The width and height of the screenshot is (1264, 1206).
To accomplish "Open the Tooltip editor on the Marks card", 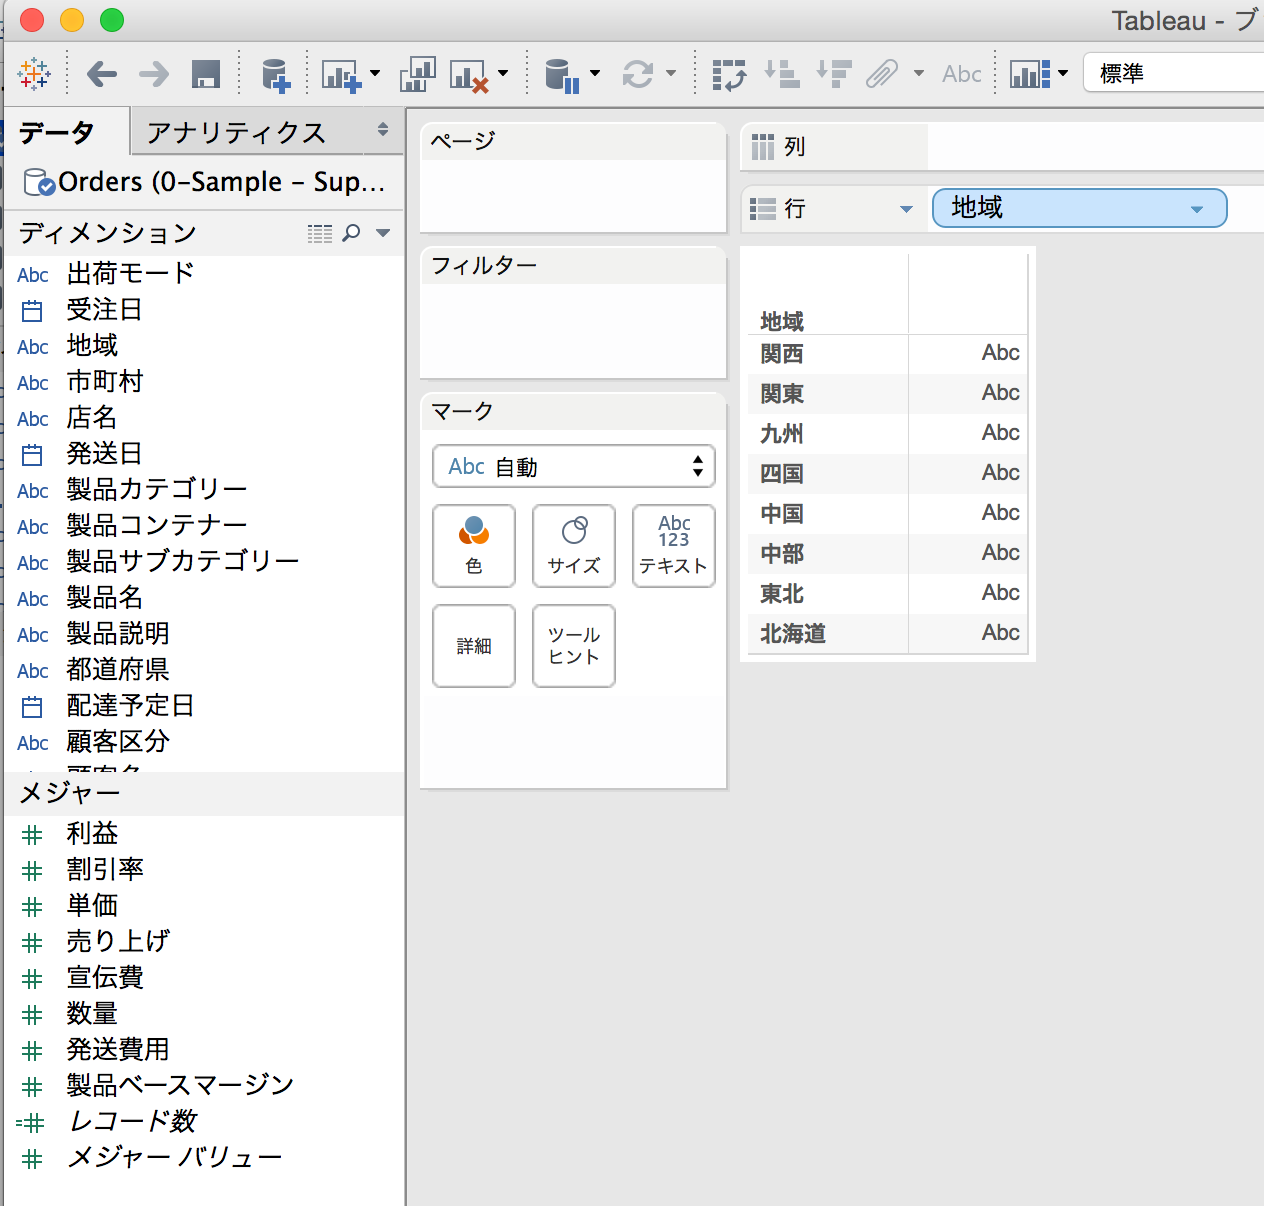I will pyautogui.click(x=573, y=645).
